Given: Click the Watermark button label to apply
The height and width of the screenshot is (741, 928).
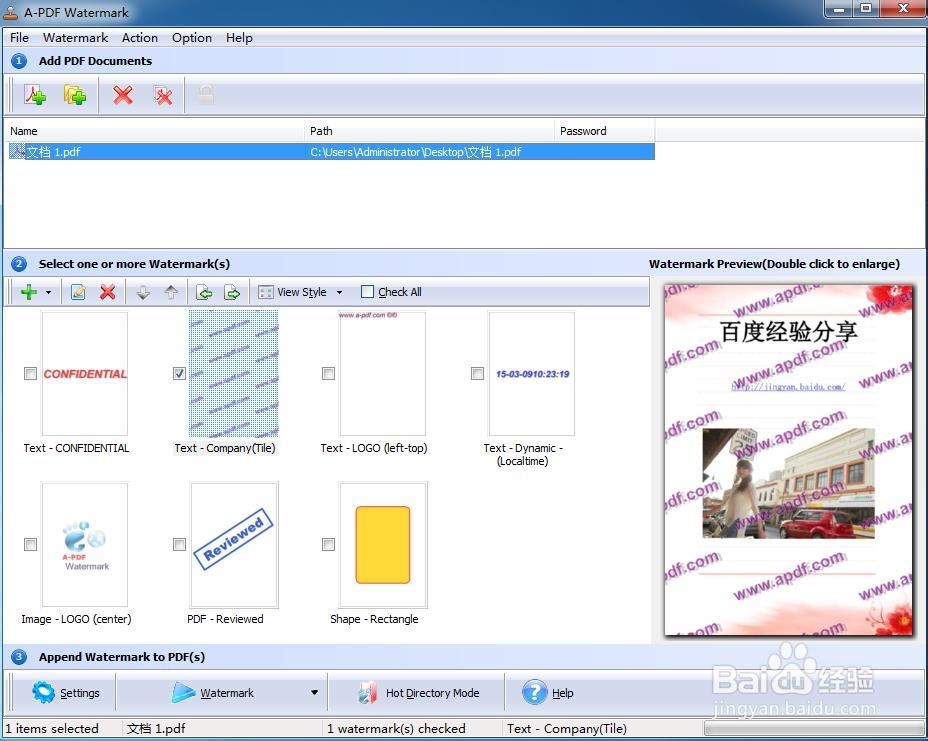Looking at the screenshot, I should click(x=227, y=693).
